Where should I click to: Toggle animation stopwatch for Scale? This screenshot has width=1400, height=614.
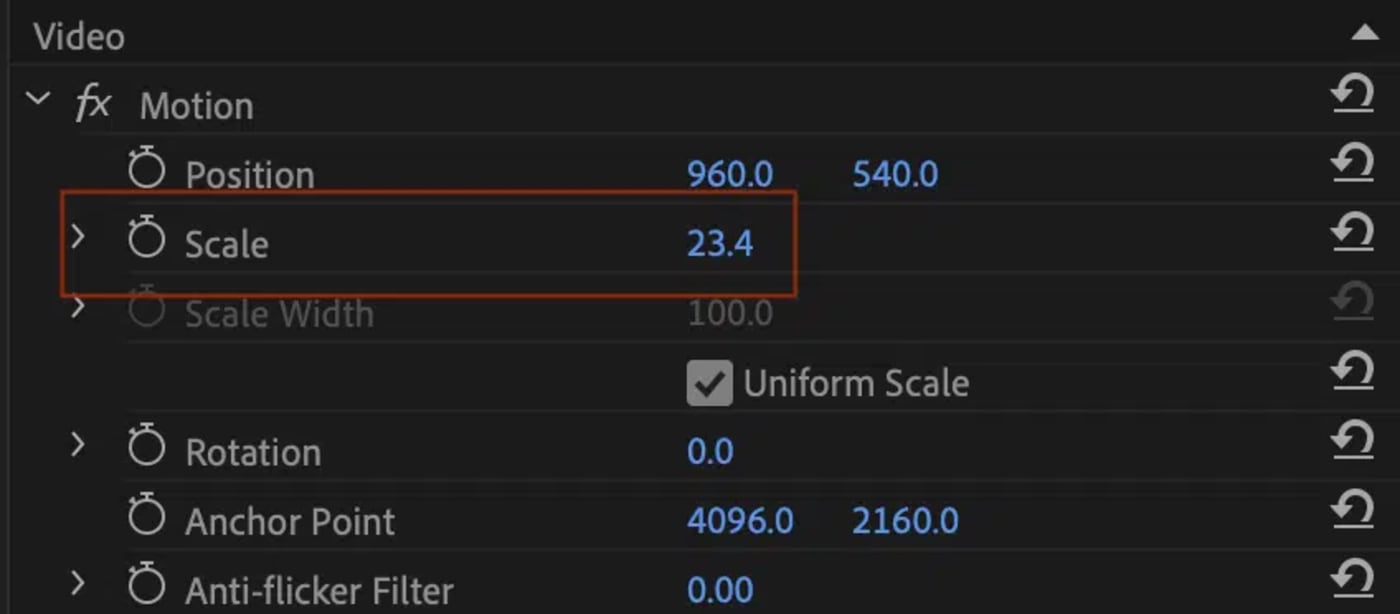pyautogui.click(x=146, y=238)
